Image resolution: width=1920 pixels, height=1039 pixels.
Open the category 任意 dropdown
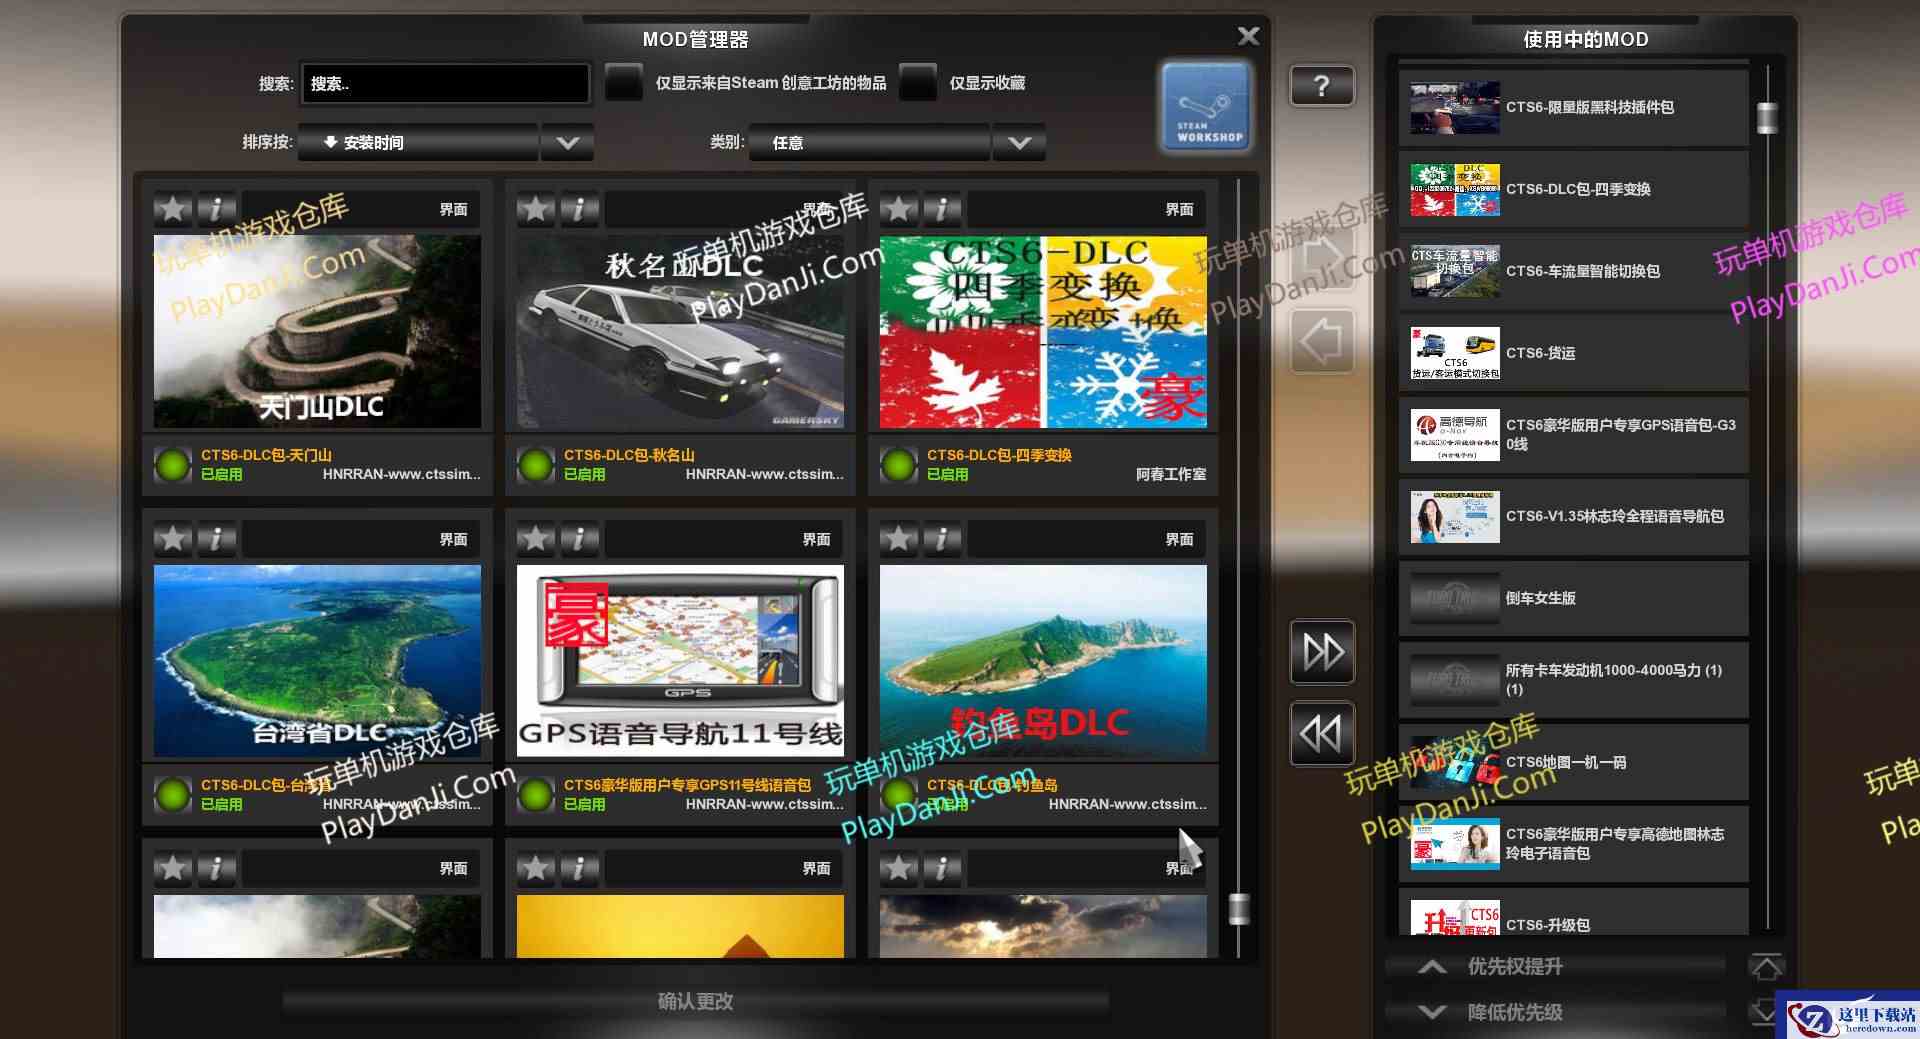(x=1019, y=143)
